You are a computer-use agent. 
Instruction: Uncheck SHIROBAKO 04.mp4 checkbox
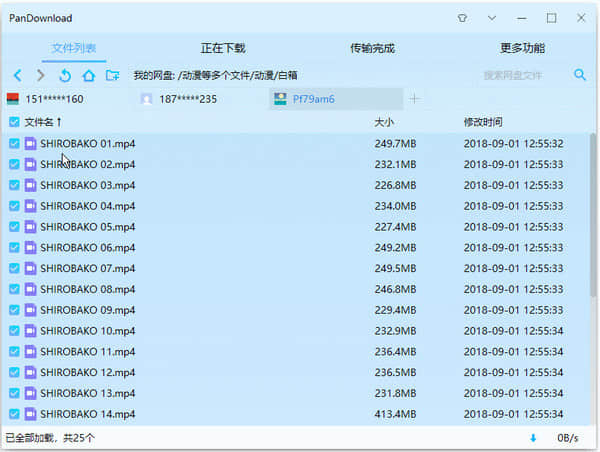click(x=14, y=206)
